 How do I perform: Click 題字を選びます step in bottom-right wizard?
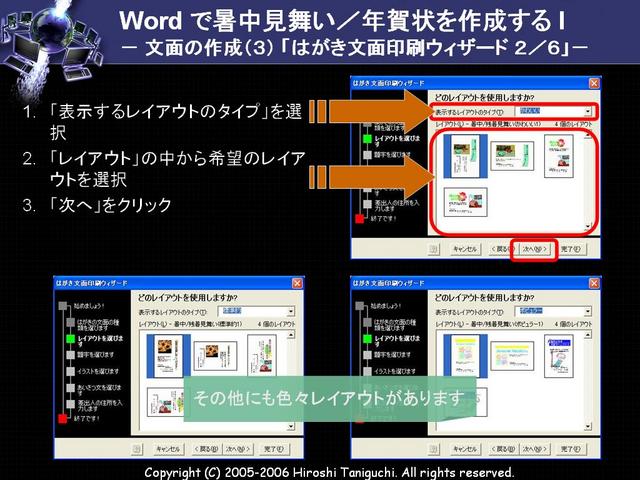(x=388, y=355)
